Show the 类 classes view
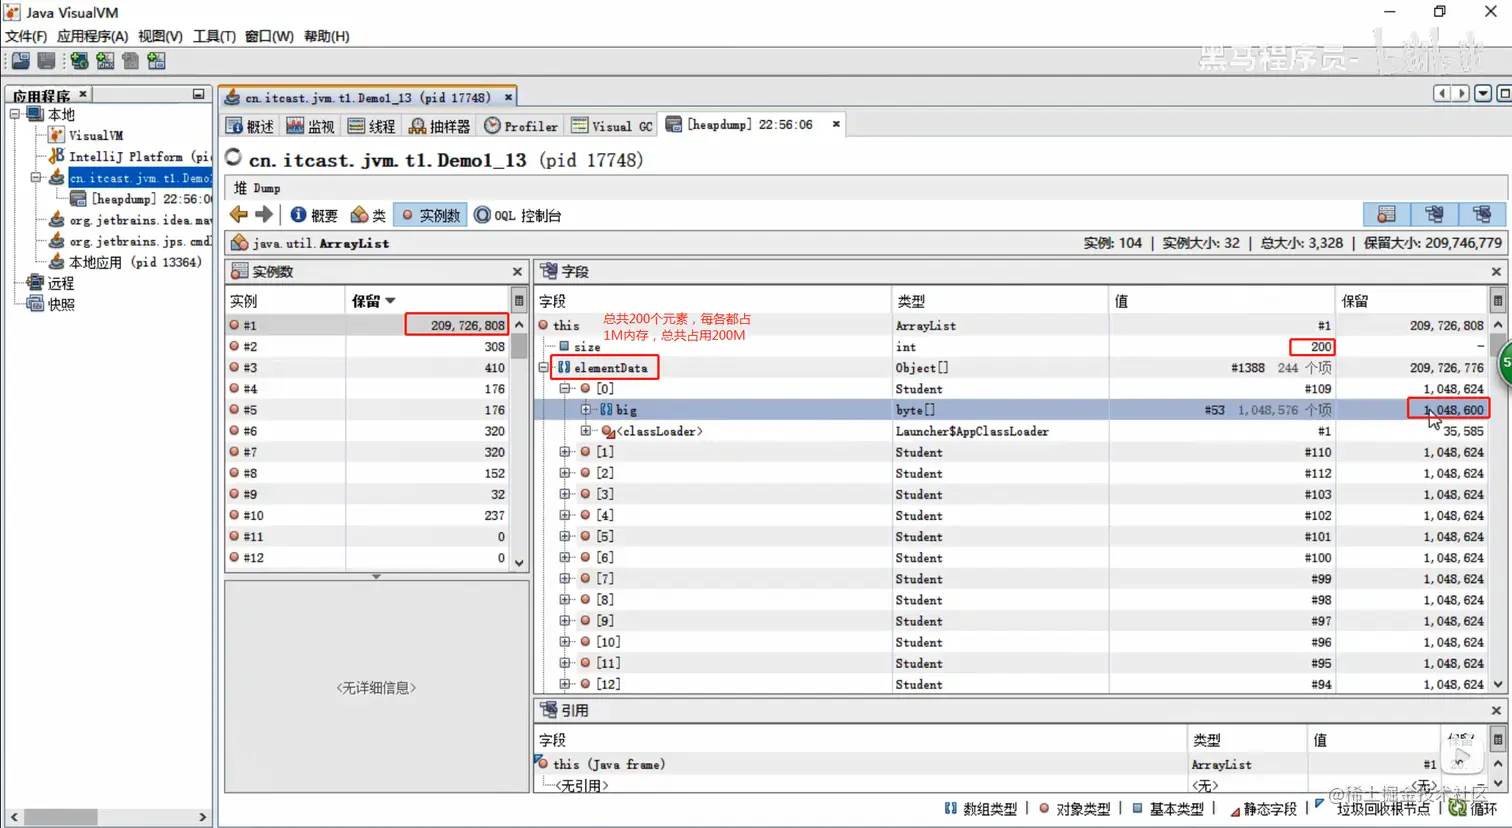 point(368,215)
